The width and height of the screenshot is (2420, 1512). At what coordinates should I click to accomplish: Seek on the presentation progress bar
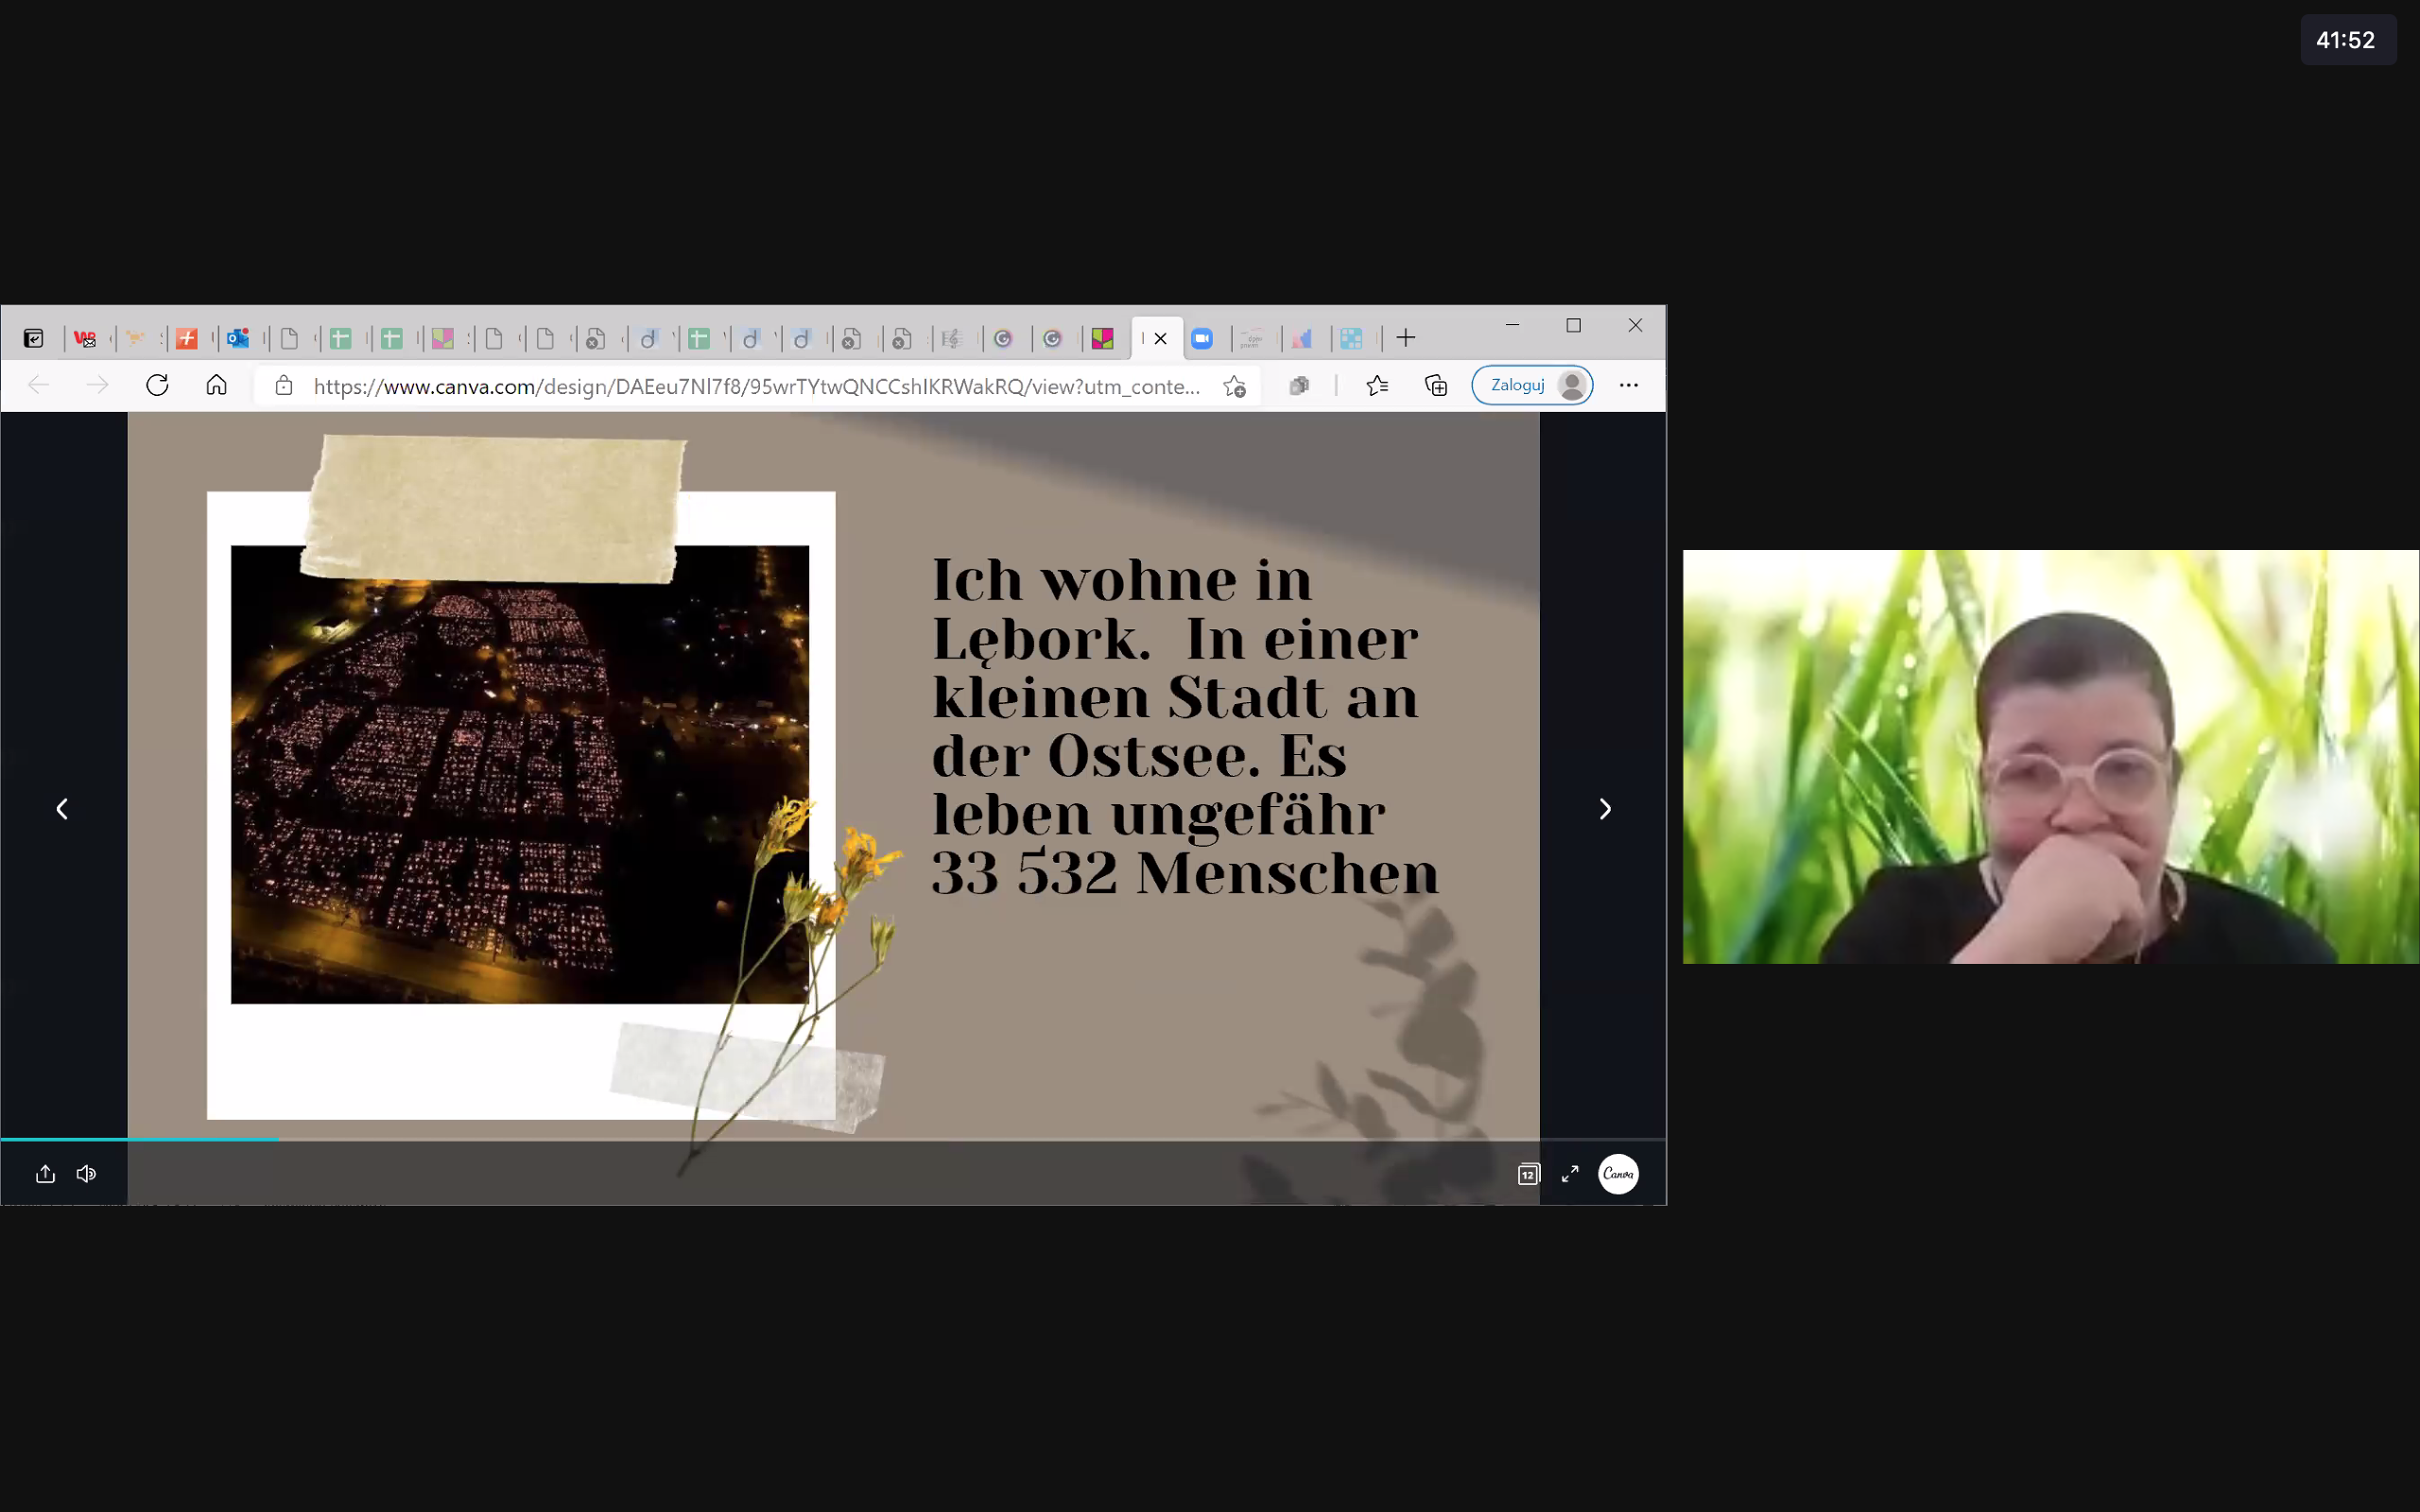[x=833, y=1139]
